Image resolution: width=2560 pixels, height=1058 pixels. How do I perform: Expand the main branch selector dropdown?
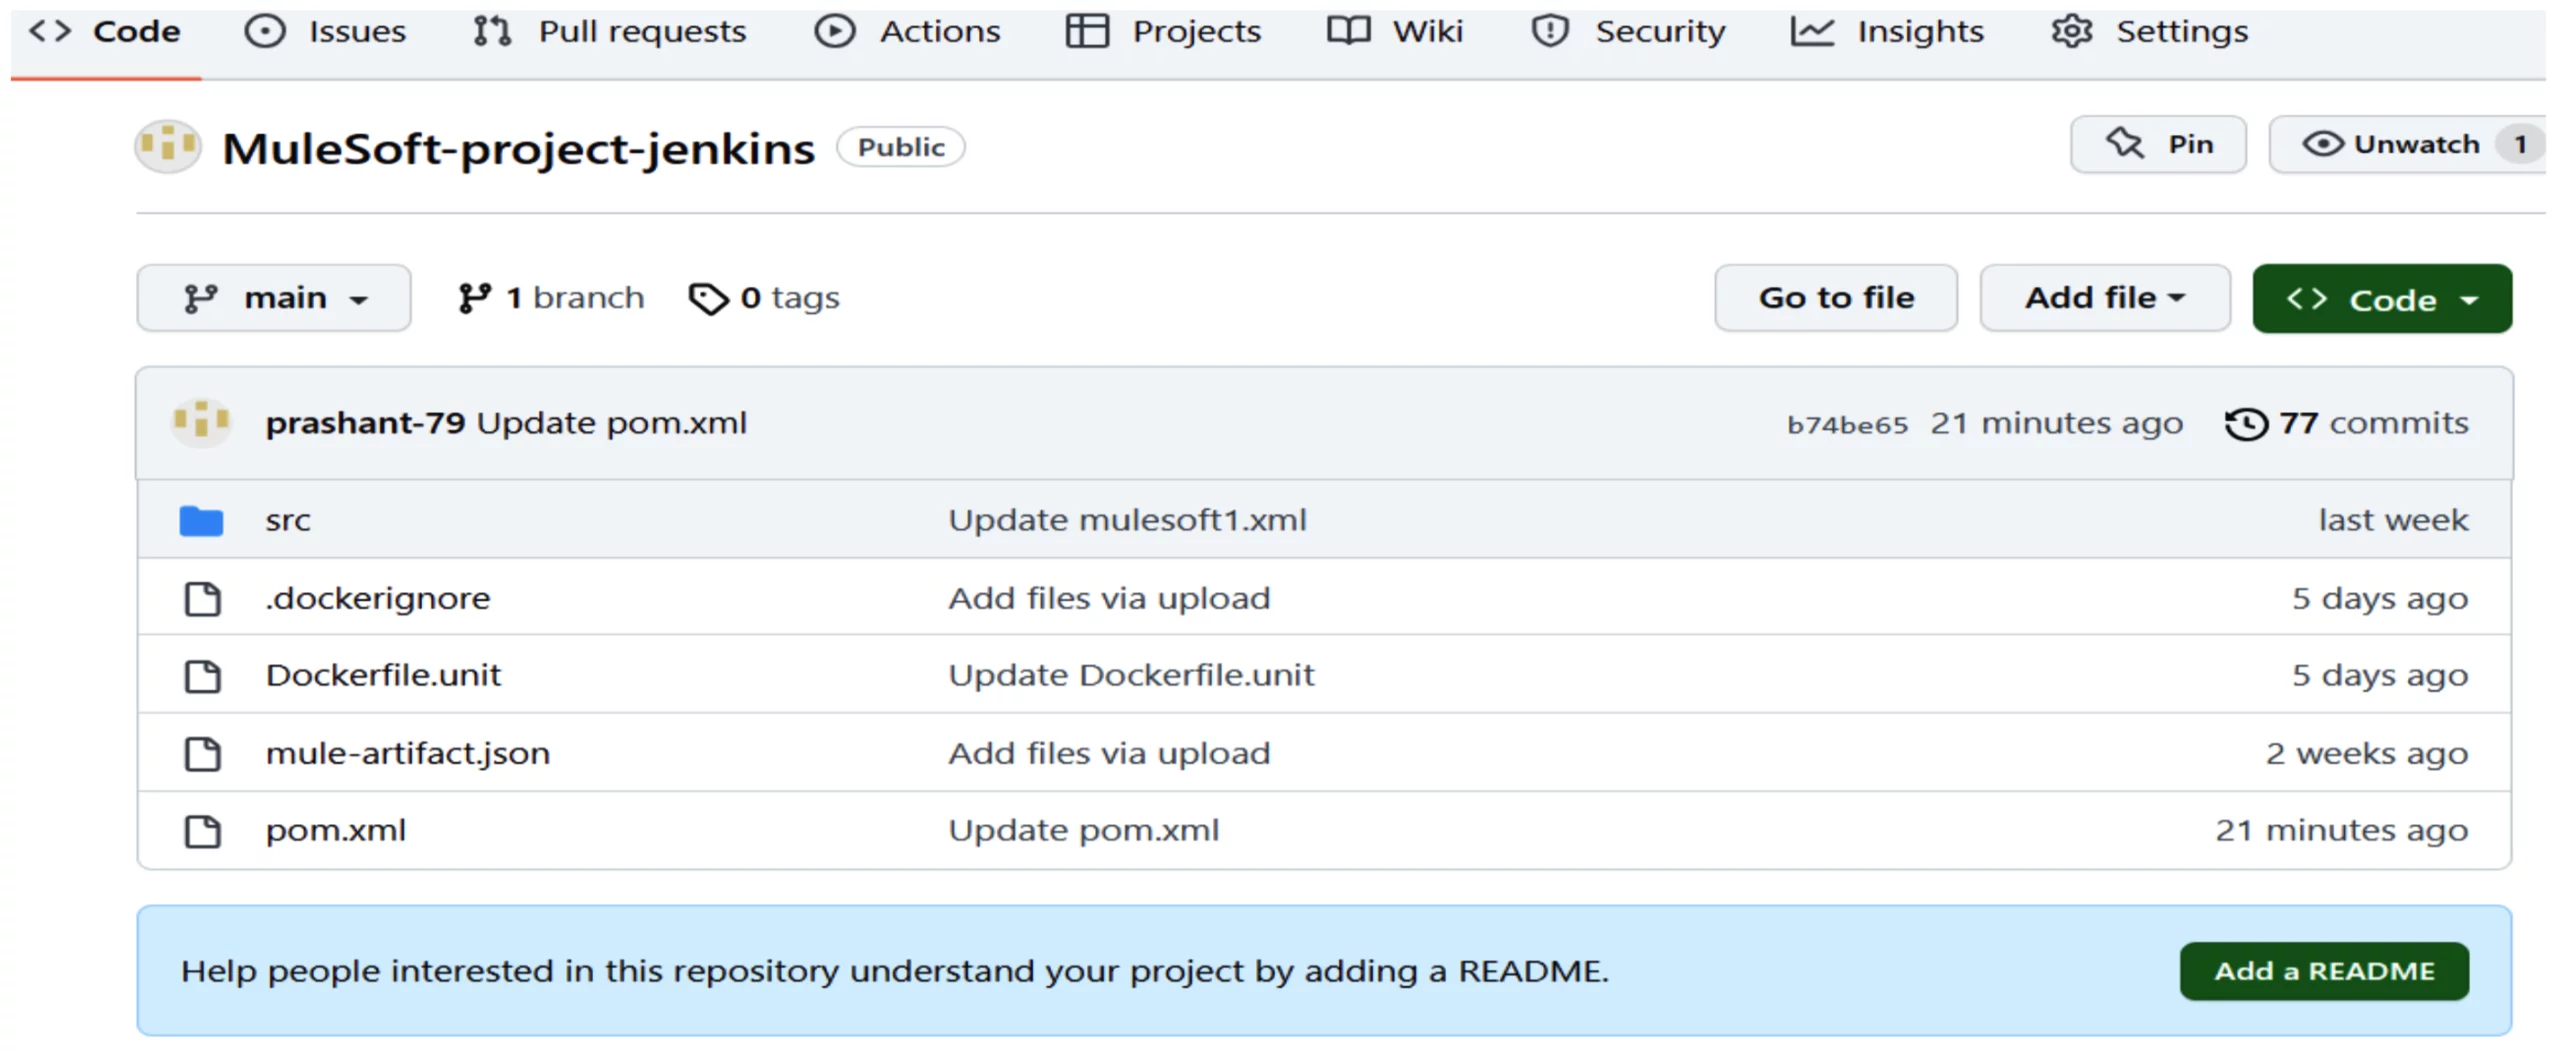pos(274,298)
